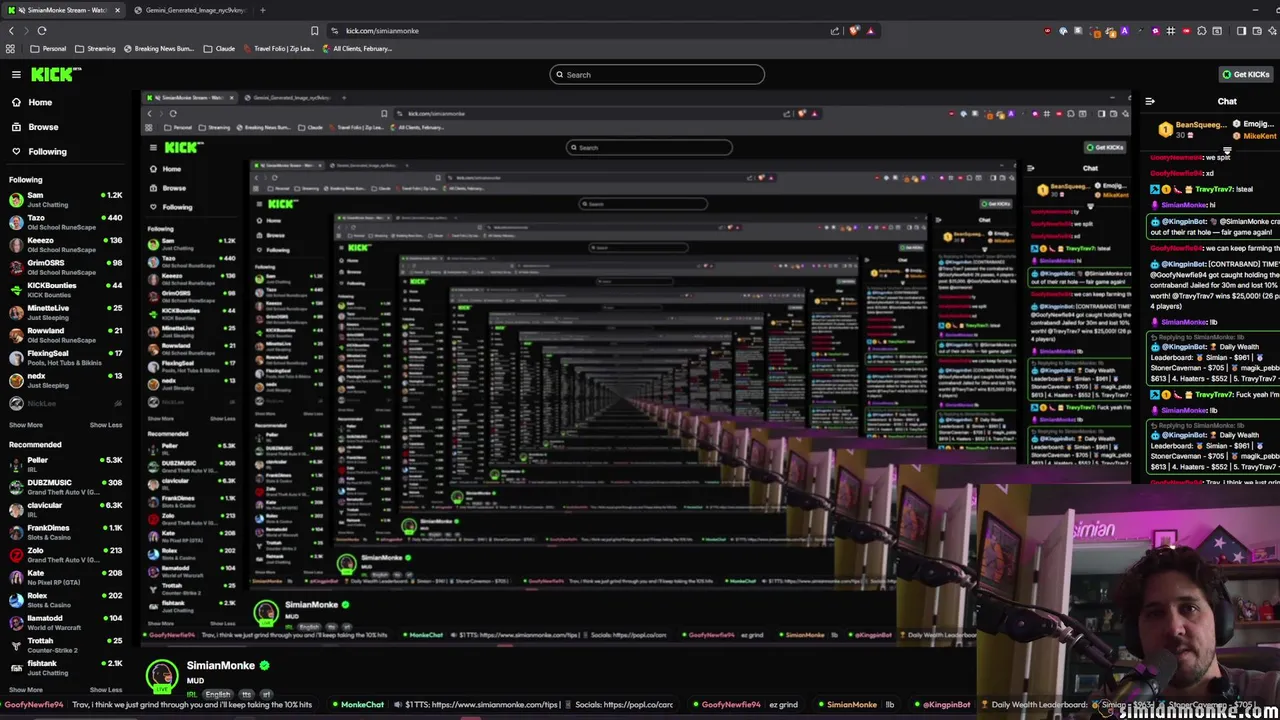Open clavicular channel in outer Recommended list
This screenshot has width=1280, height=720.
tap(65, 510)
